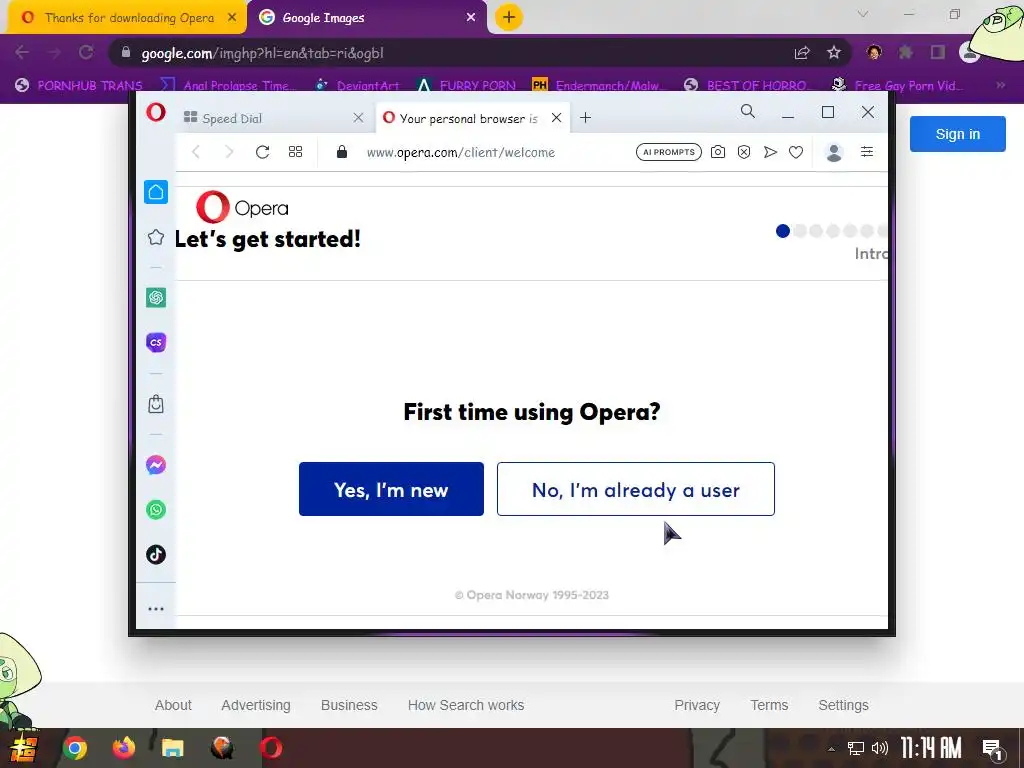1024x768 pixels.
Task: Open ad blocker shield icon in Opera
Action: 744,152
